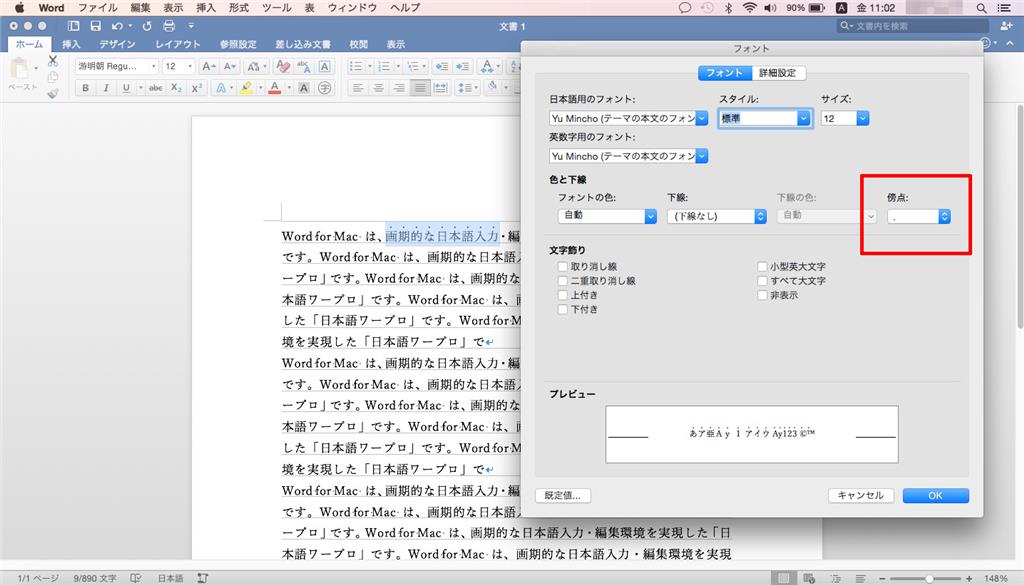The image size is (1024, 585).
Task: Open レイアウト ribbon tab
Action: tap(178, 44)
